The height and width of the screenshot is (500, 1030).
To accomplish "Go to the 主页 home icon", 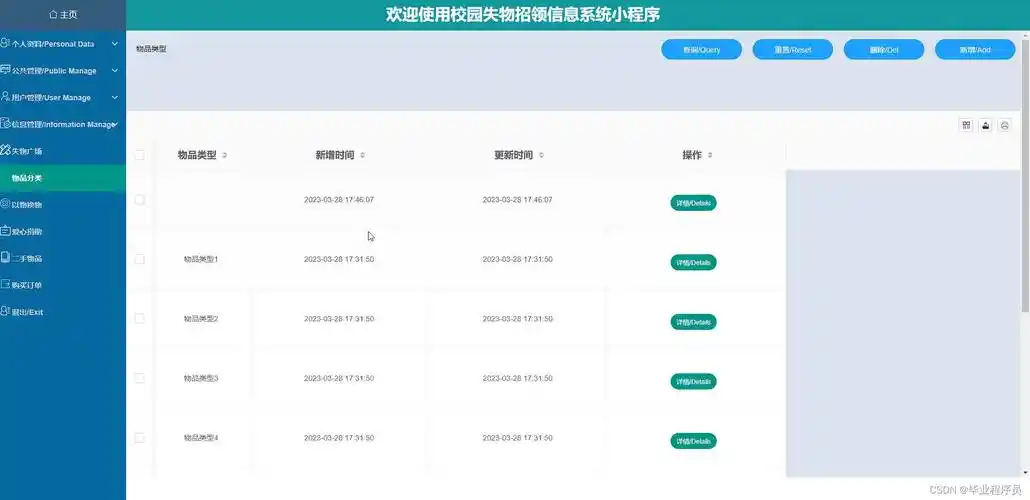I will (53, 14).
